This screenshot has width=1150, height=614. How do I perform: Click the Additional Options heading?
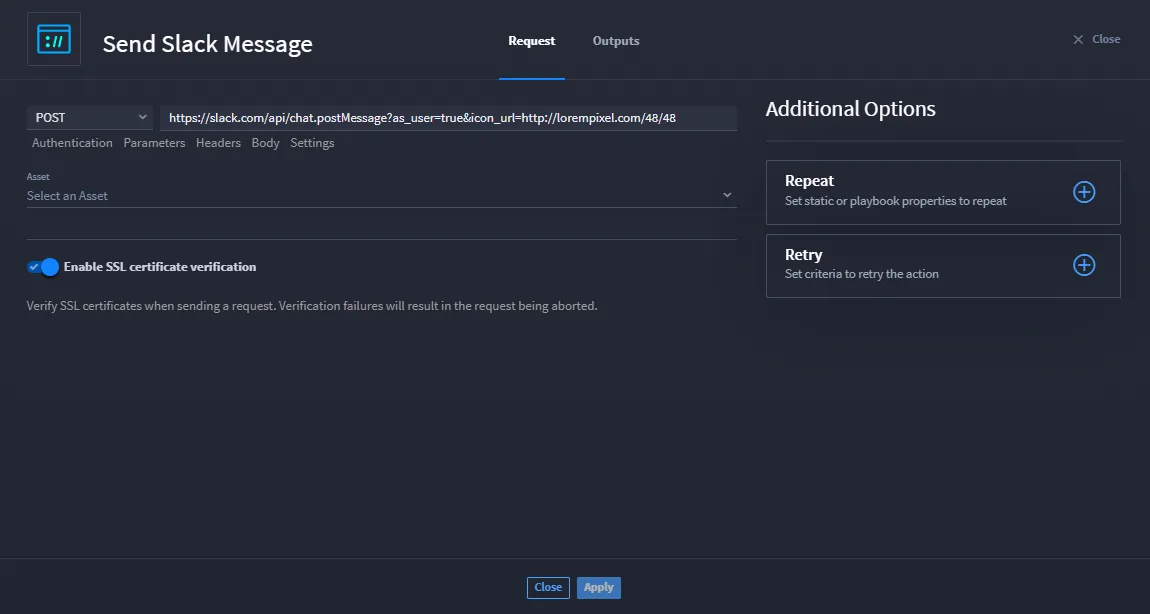pyautogui.click(x=851, y=109)
